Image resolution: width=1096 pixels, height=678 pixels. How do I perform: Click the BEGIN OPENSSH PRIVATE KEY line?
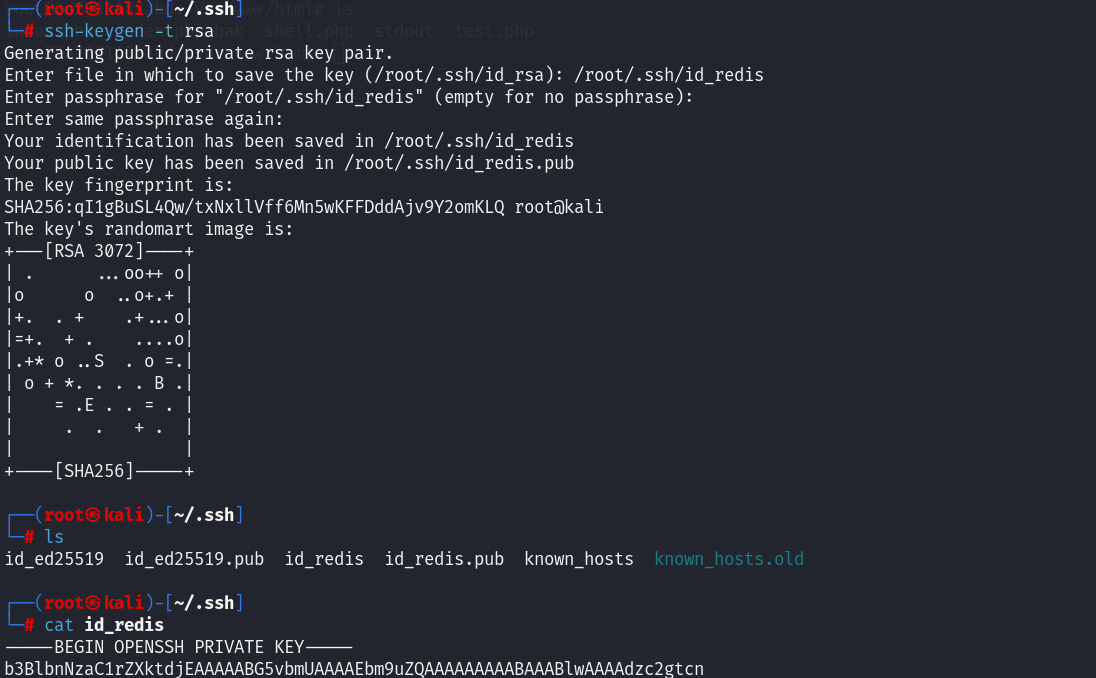[179, 646]
